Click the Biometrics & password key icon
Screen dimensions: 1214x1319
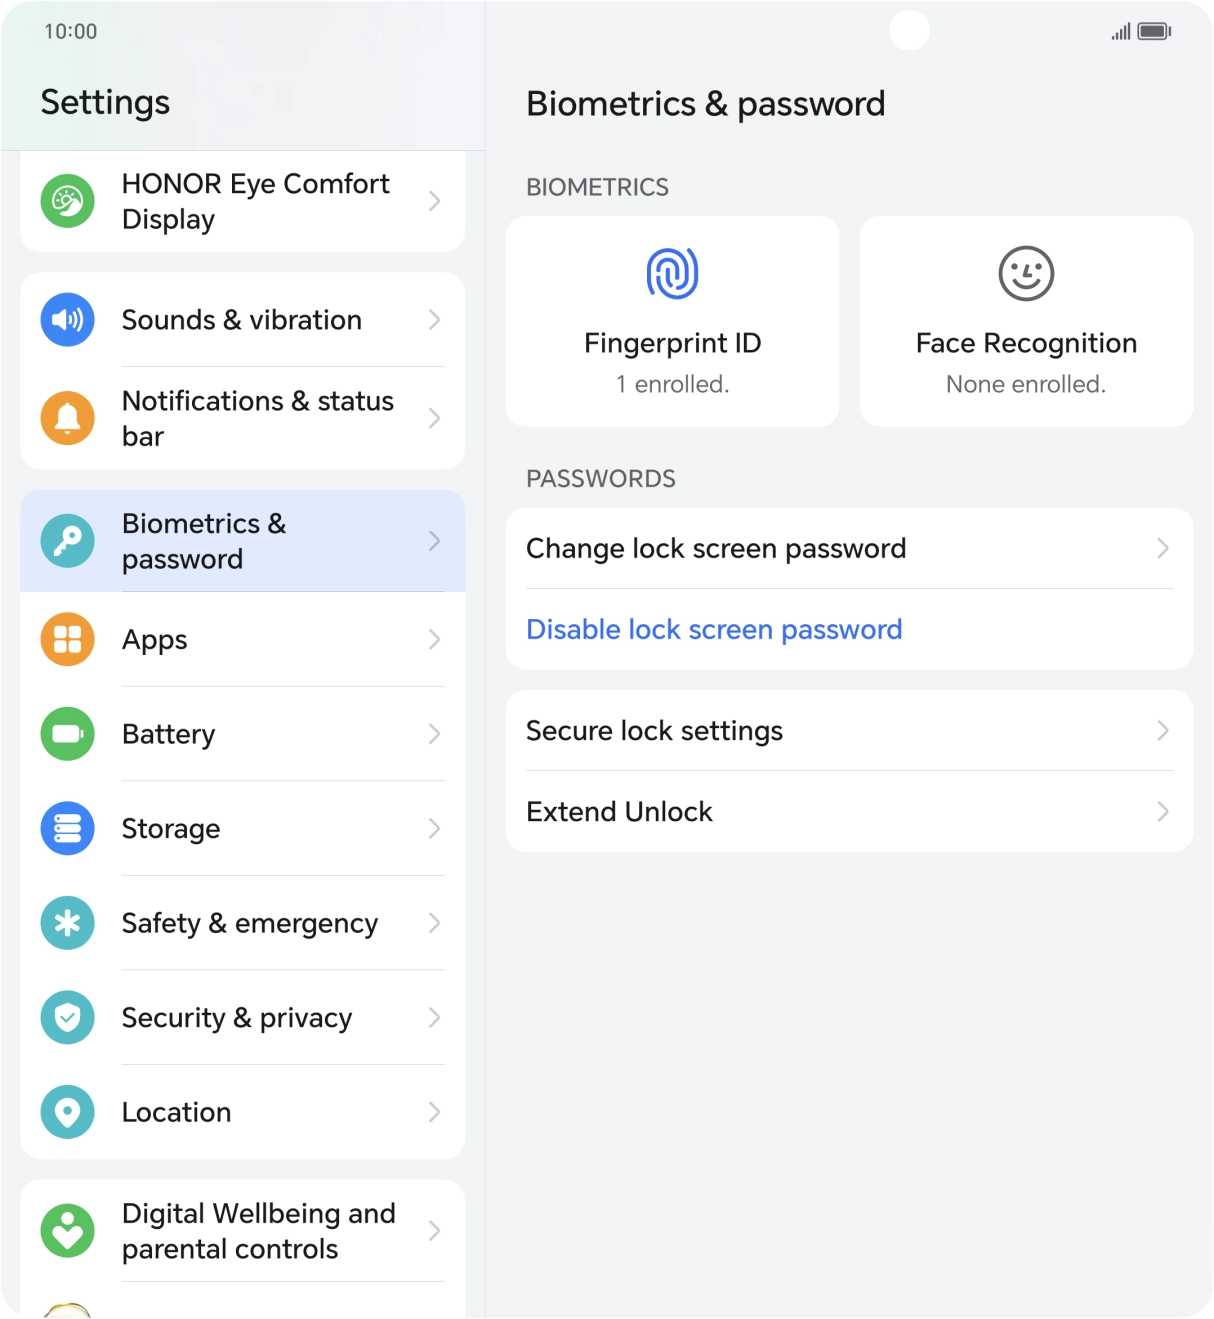coord(66,541)
